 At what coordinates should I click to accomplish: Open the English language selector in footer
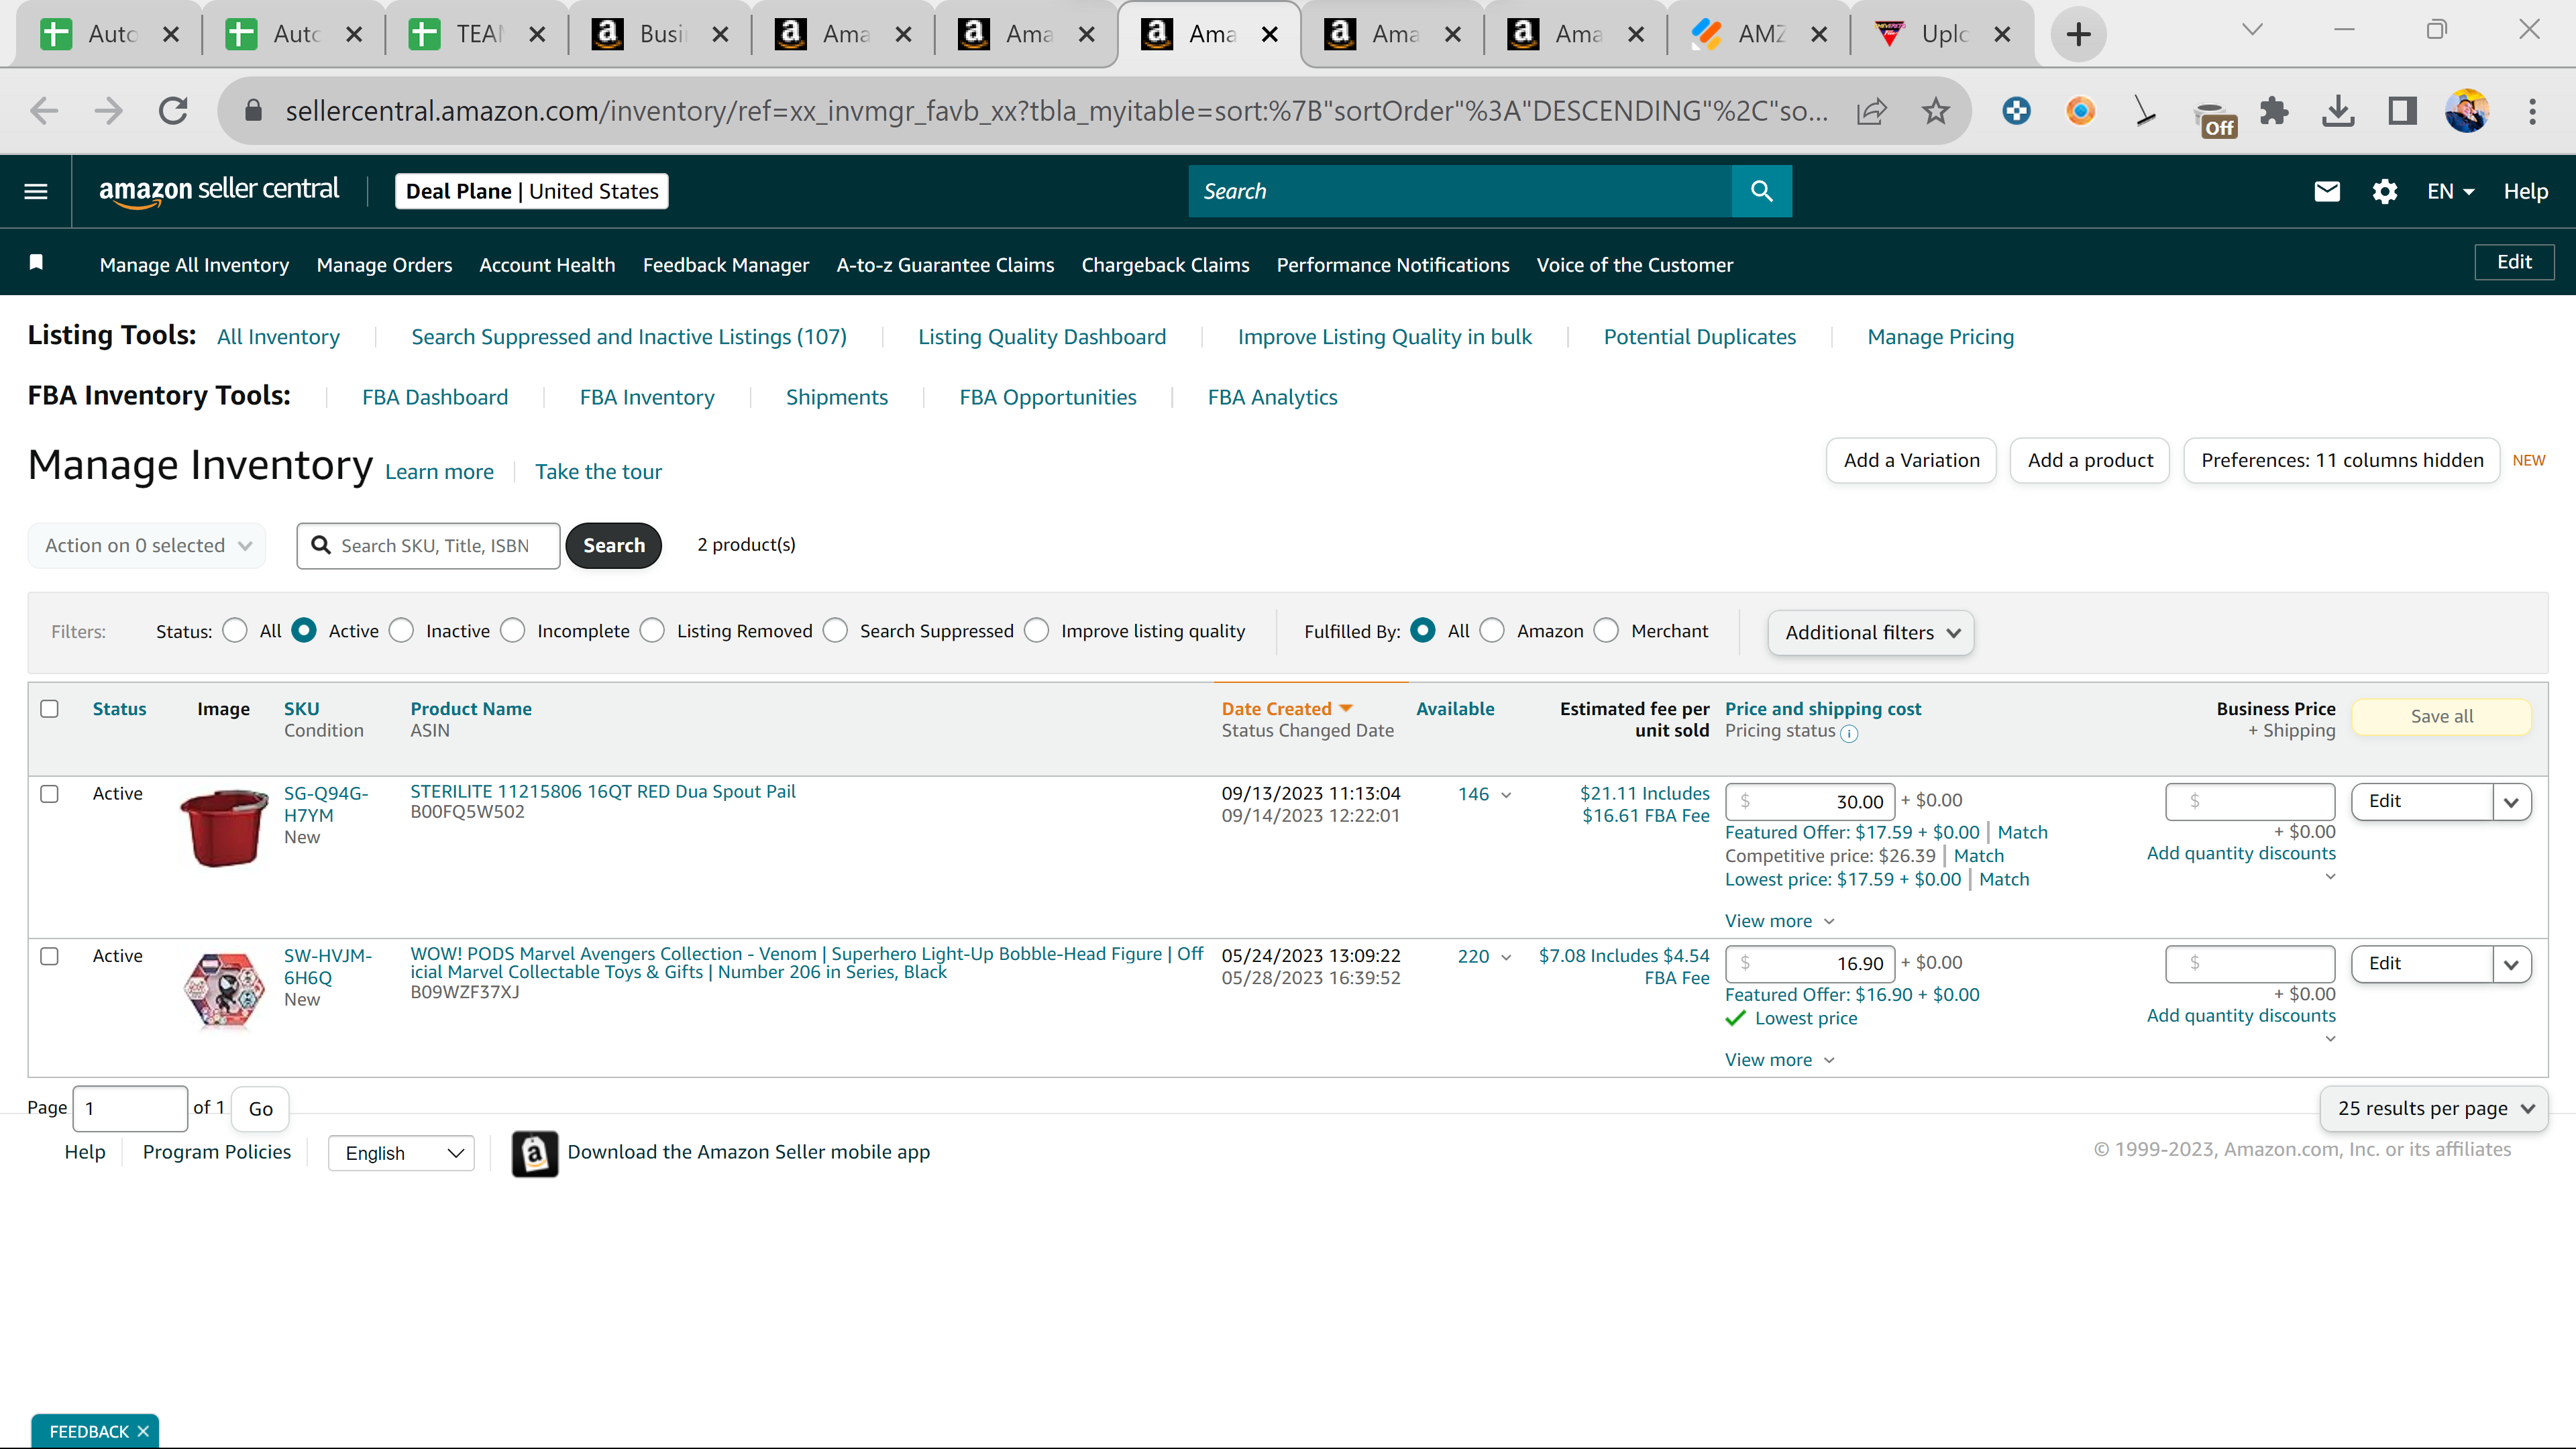click(401, 1153)
